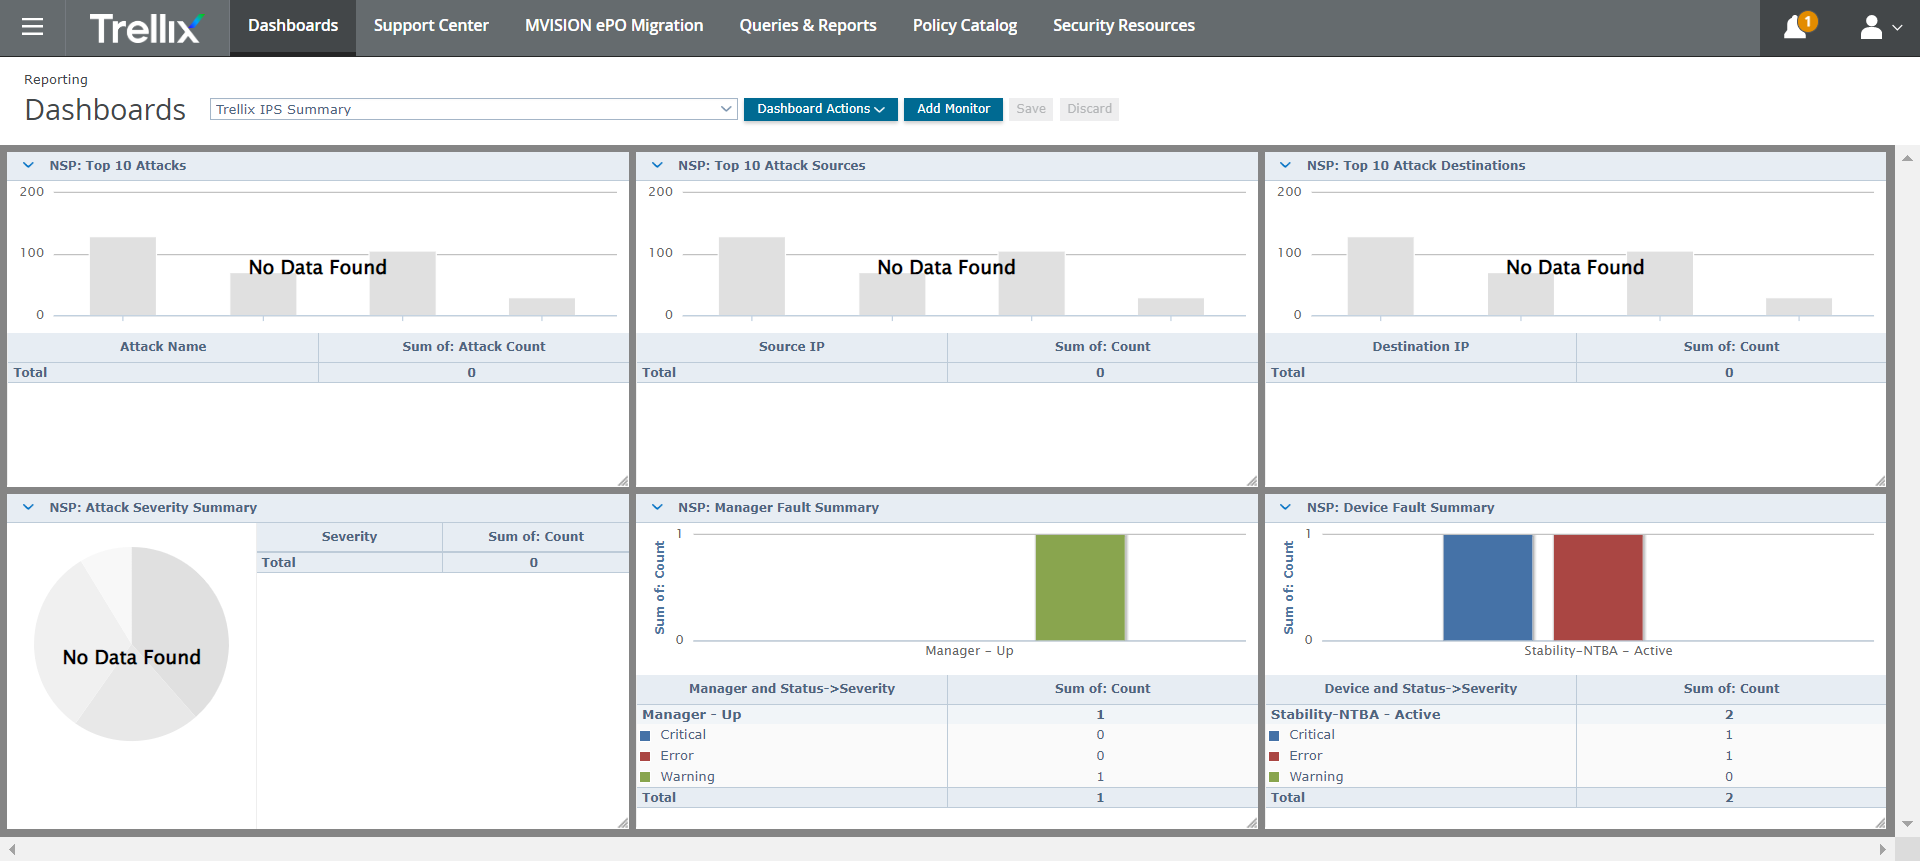The width and height of the screenshot is (1920, 861).
Task: Open the Security Resources tab
Action: click(1124, 27)
